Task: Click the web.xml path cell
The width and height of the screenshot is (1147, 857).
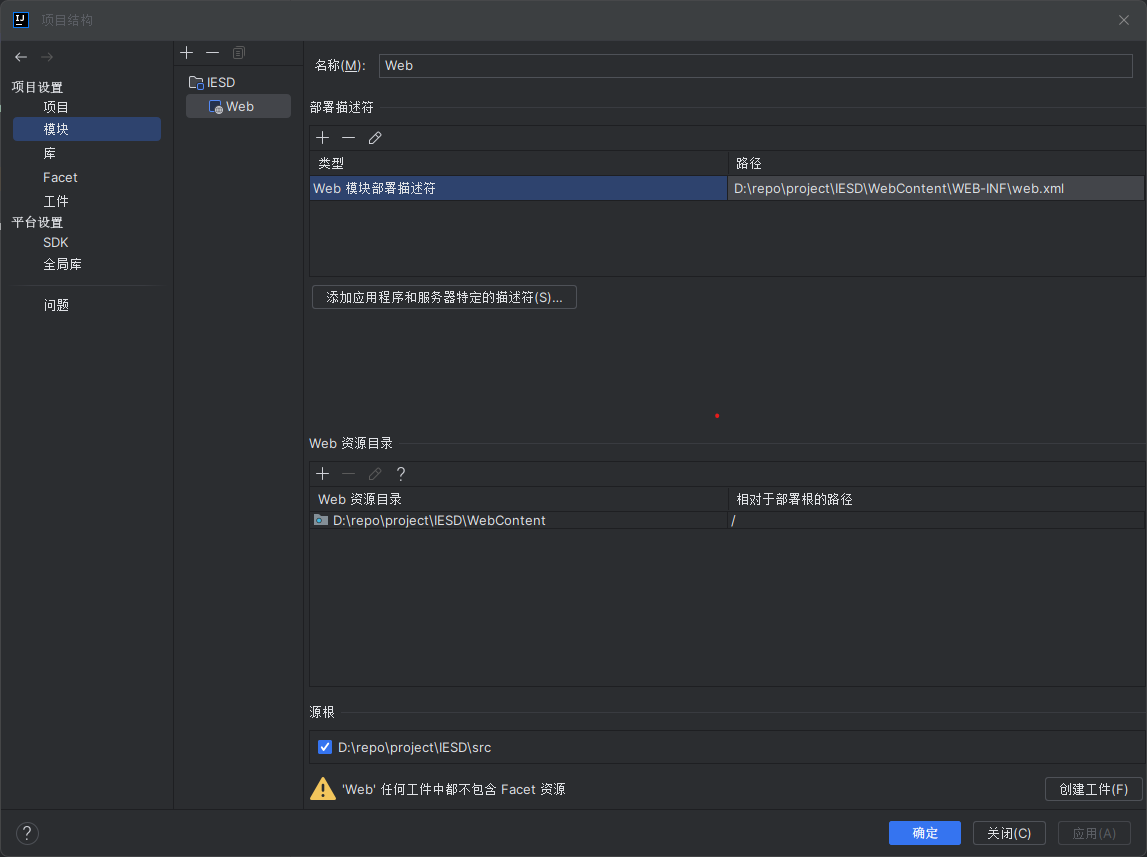Action: (936, 189)
